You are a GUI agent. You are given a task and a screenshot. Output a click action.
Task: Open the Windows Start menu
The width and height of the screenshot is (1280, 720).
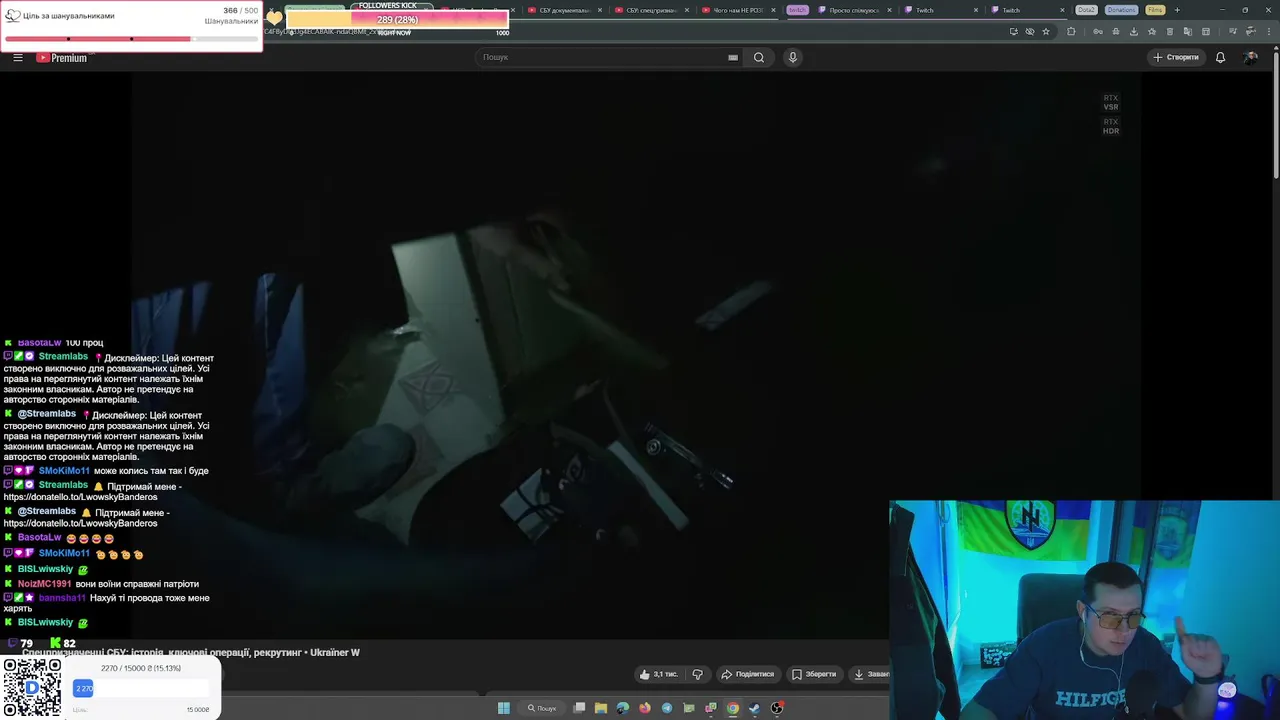(x=504, y=708)
